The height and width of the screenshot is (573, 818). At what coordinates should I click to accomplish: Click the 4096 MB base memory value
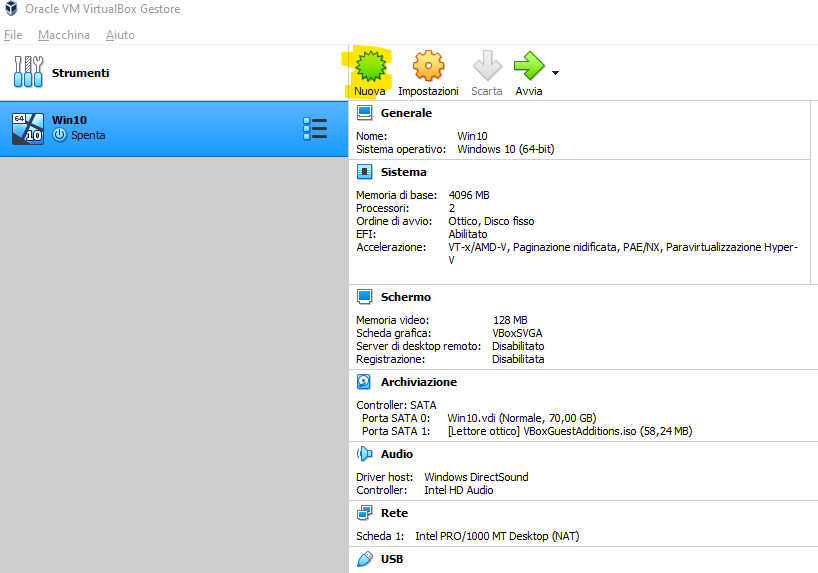click(x=469, y=195)
